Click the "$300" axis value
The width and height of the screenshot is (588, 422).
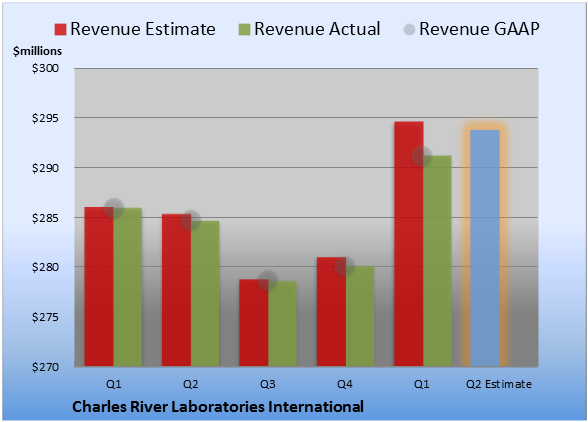[45, 68]
